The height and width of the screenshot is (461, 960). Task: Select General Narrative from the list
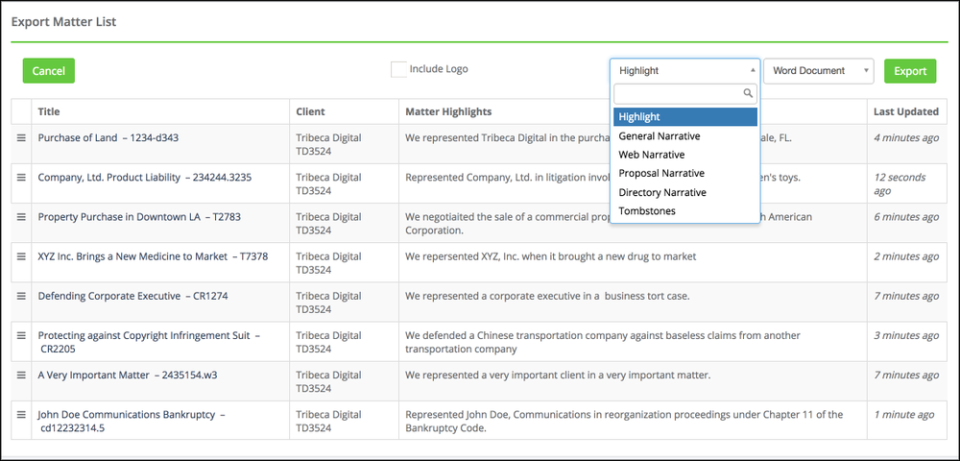(x=659, y=136)
